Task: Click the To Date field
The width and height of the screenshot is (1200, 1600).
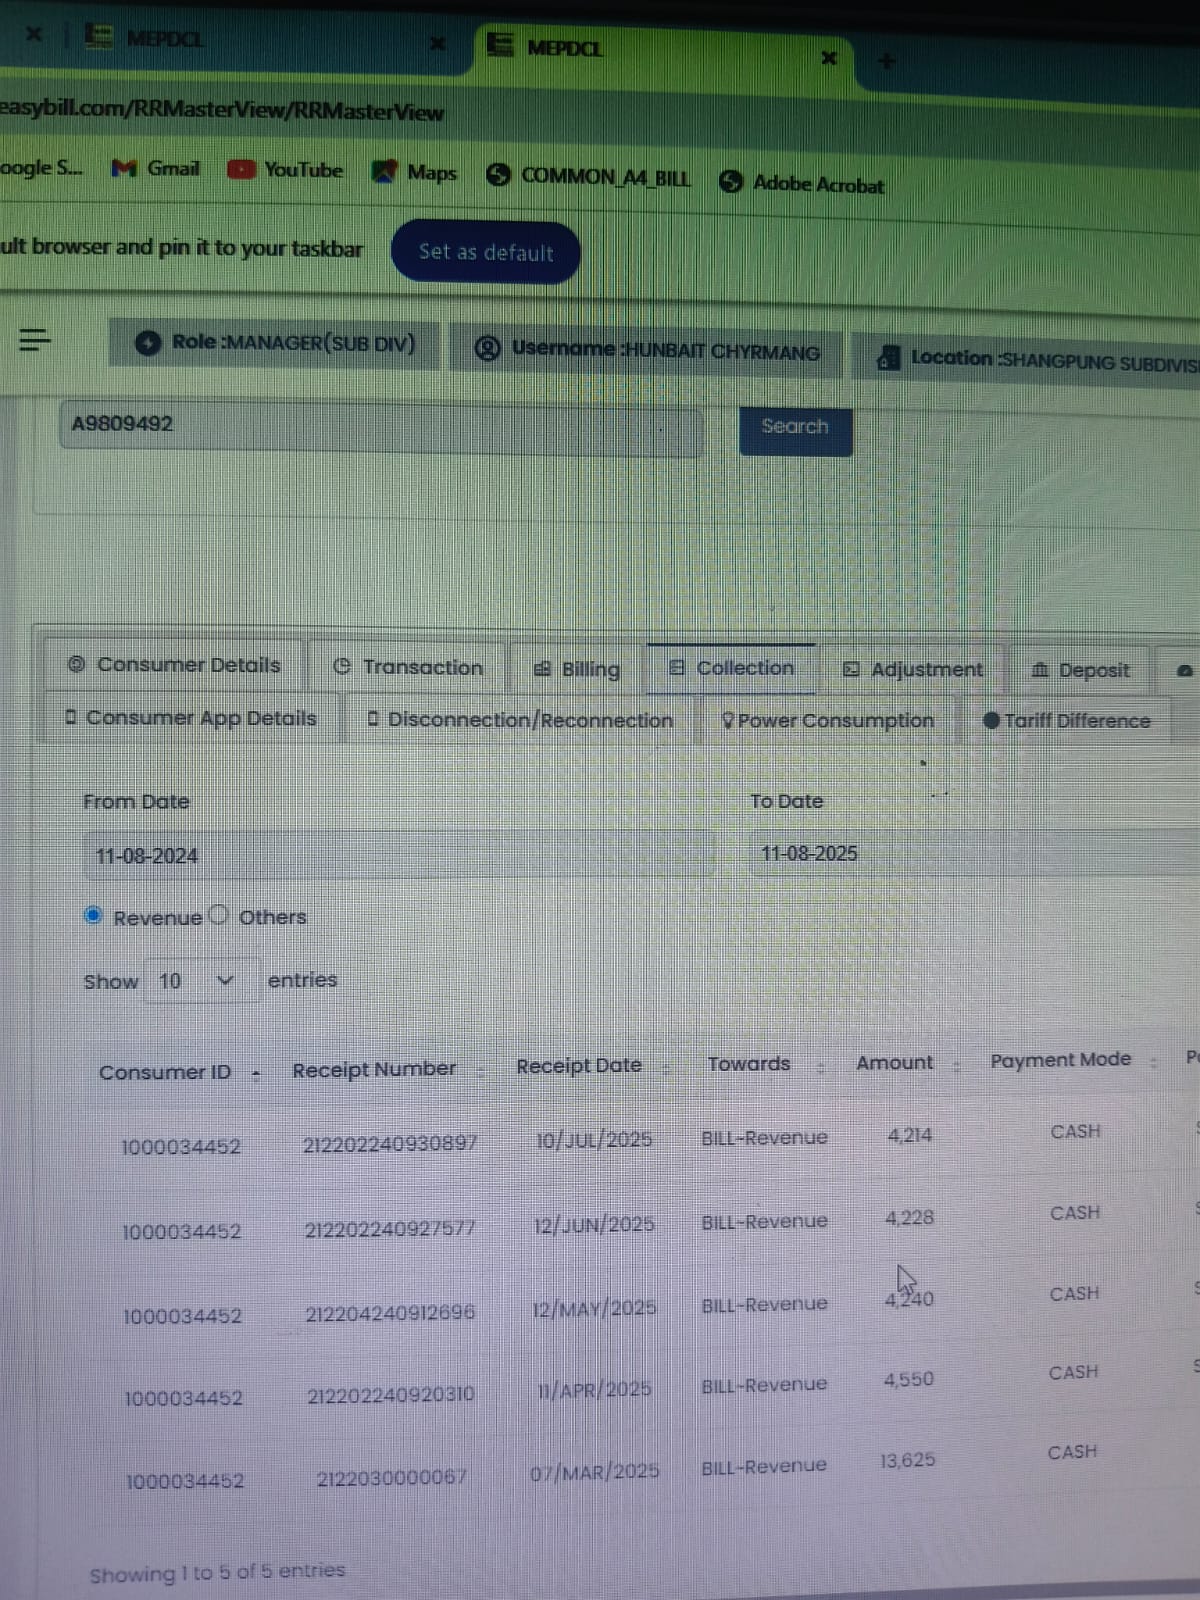Action: click(x=975, y=854)
